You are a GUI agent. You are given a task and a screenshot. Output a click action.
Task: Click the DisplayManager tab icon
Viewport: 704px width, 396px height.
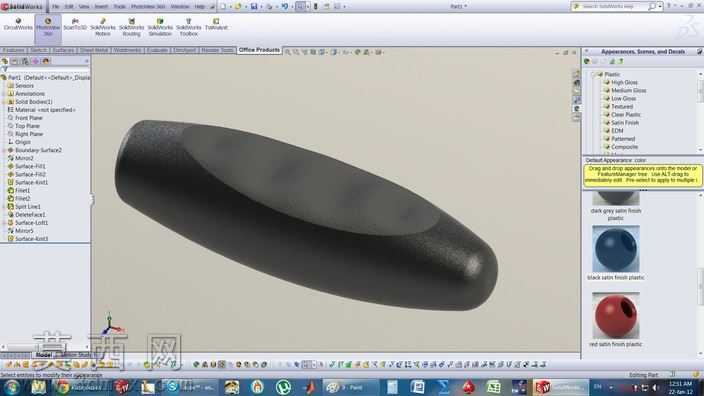[x=45, y=61]
